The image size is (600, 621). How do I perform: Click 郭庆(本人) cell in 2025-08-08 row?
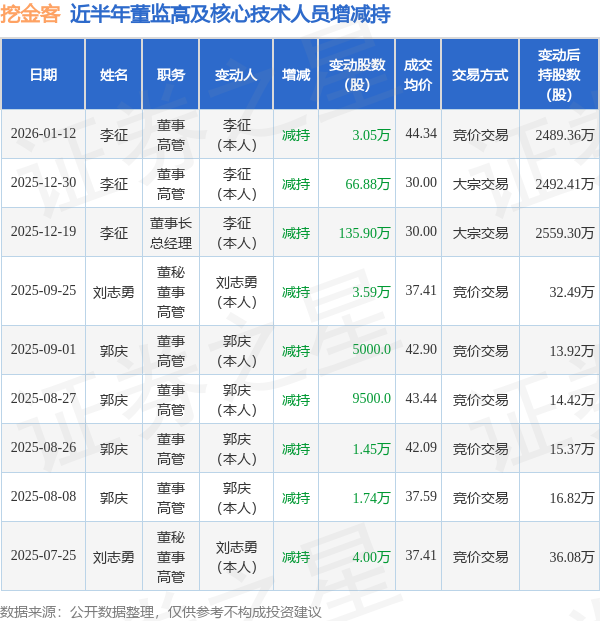pyautogui.click(x=236, y=499)
